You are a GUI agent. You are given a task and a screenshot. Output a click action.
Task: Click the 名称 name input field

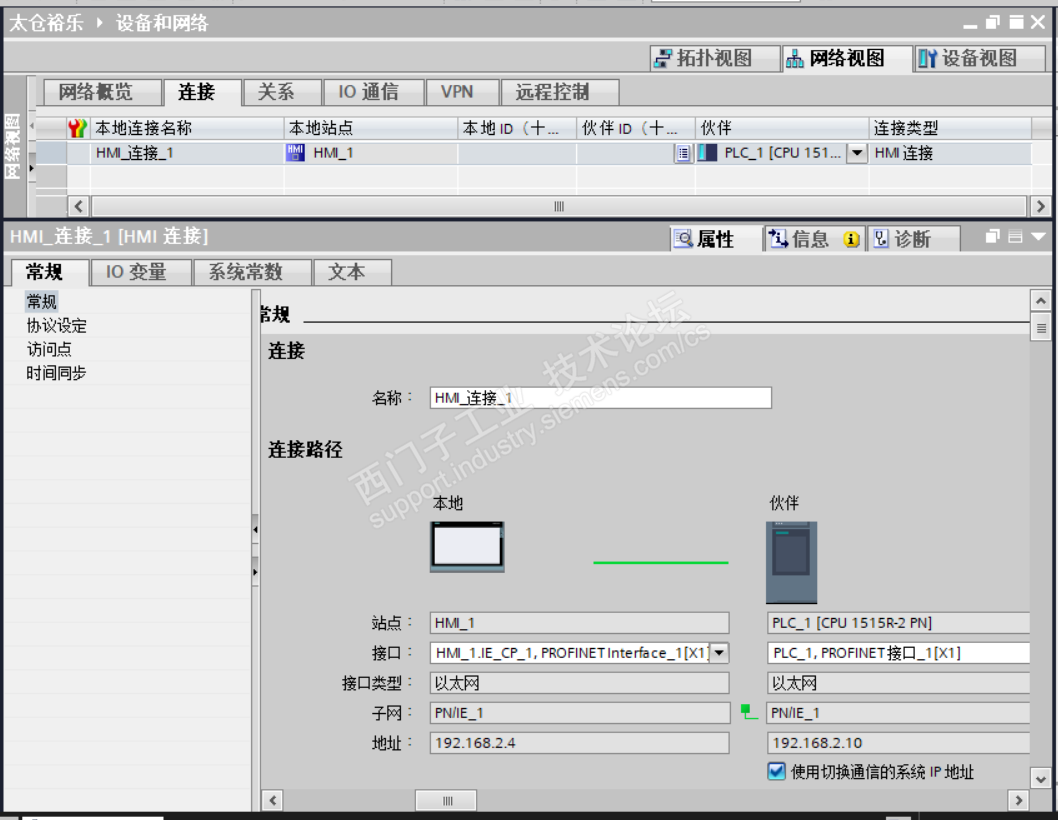(x=601, y=398)
